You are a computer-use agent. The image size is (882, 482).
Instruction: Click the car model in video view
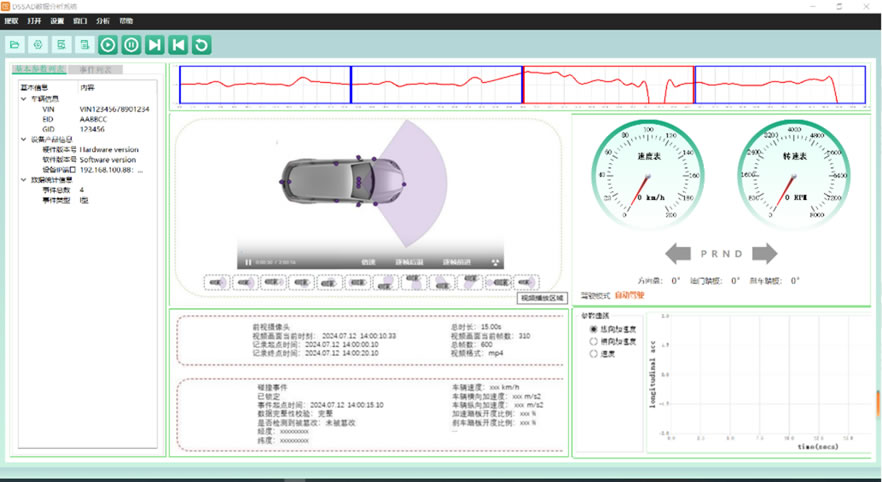[x=343, y=182]
